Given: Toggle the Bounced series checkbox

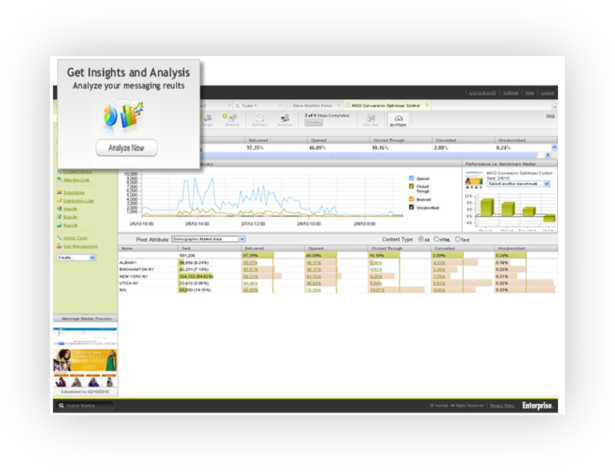Looking at the screenshot, I should click(411, 199).
